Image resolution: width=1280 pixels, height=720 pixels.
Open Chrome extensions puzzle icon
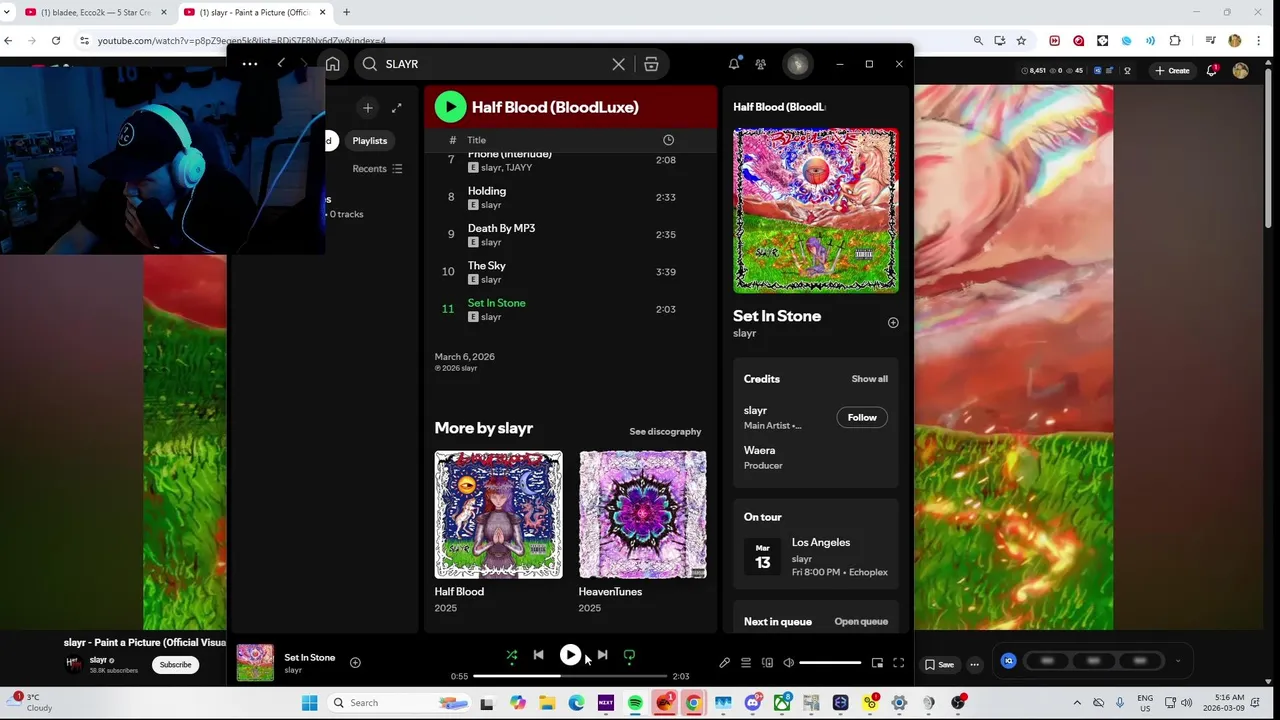pyautogui.click(x=1175, y=41)
